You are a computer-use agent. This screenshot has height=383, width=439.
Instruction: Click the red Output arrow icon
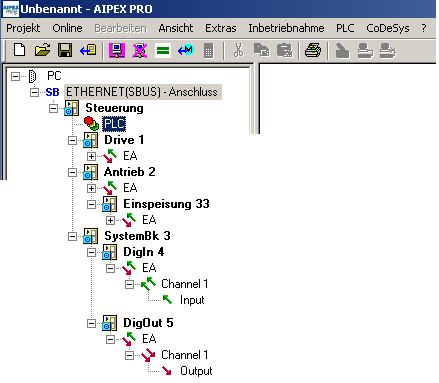coord(167,371)
